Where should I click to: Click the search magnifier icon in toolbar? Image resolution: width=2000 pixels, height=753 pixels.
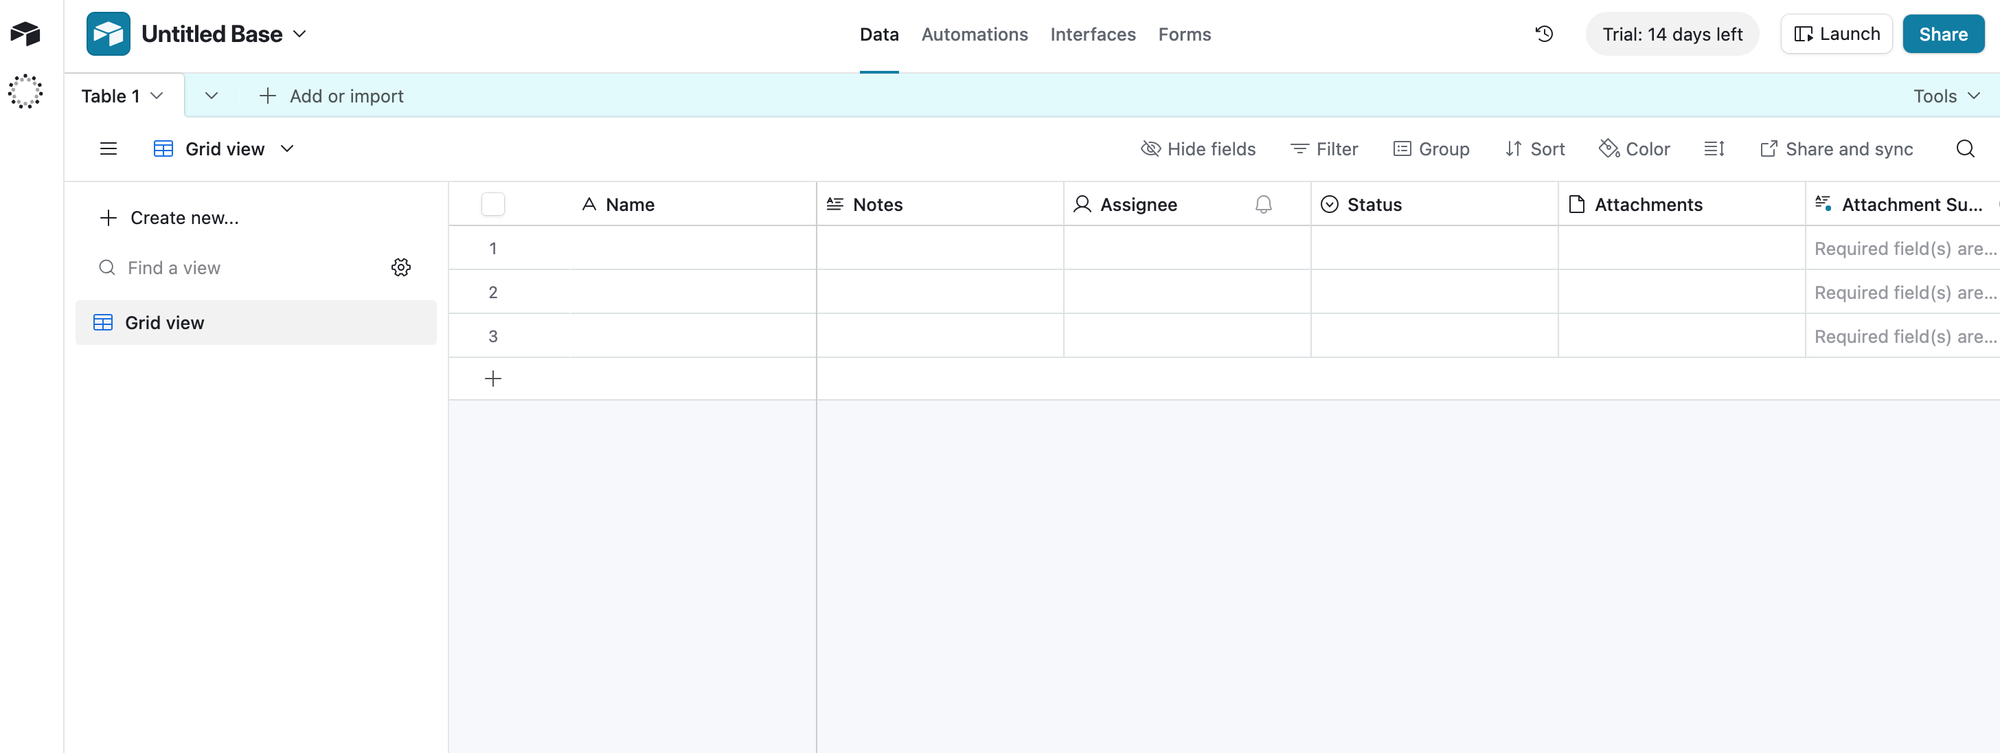coord(1965,149)
